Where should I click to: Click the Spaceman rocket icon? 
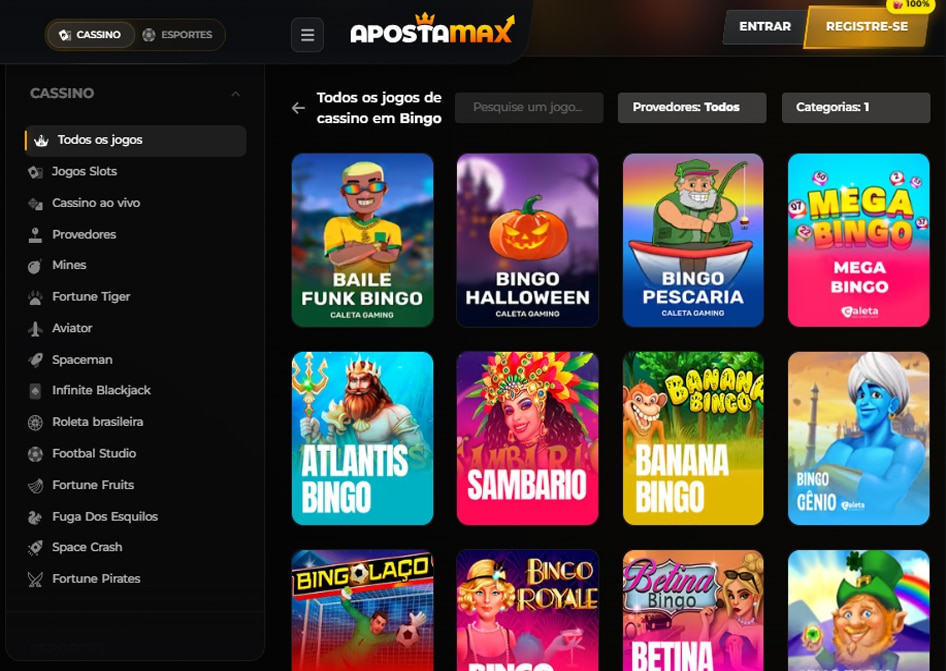click(36, 360)
